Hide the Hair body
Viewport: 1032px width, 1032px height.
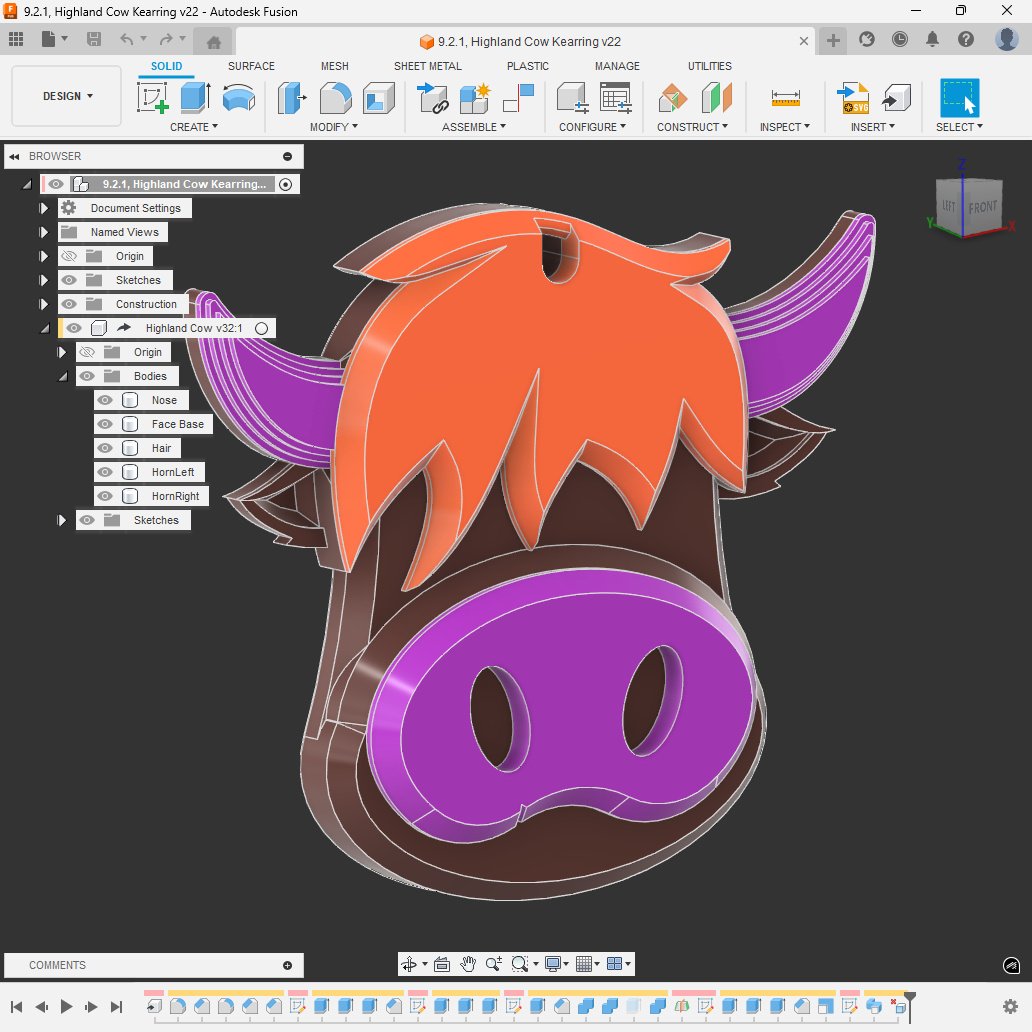click(x=104, y=448)
